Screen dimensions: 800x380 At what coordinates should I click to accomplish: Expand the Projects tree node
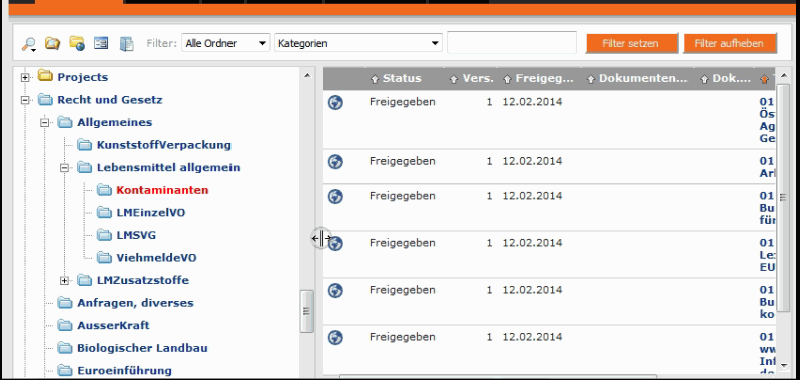click(x=24, y=78)
